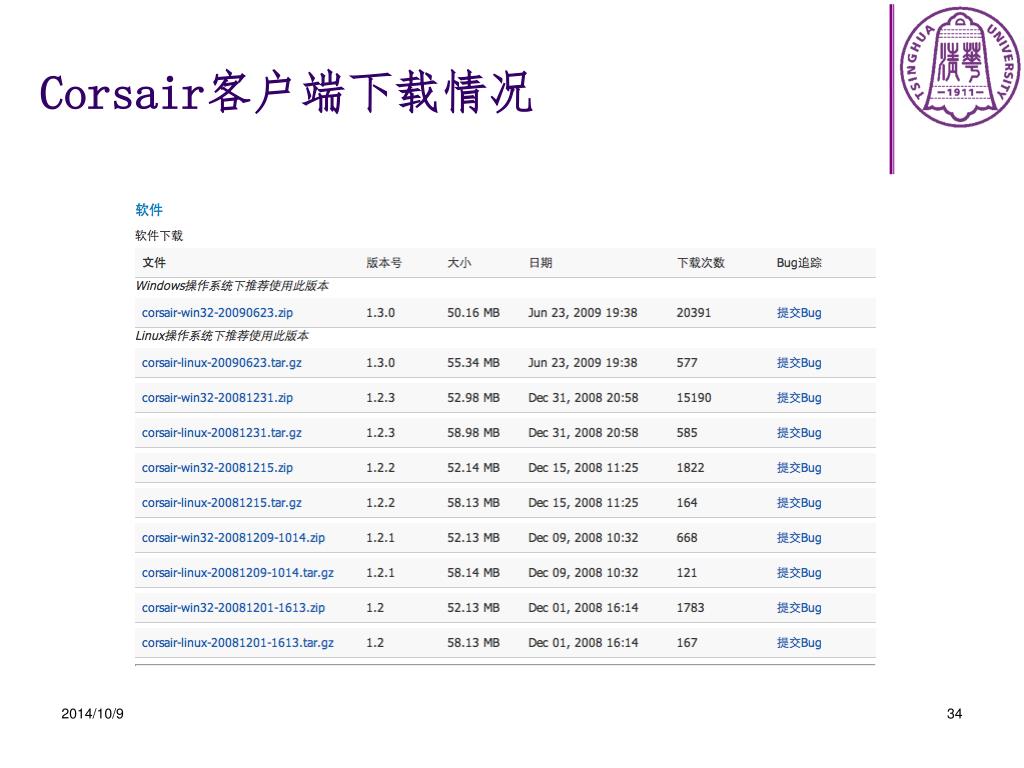
Task: Click 提交Bug for corsair-linux-20081215.tar.gz
Action: click(799, 503)
